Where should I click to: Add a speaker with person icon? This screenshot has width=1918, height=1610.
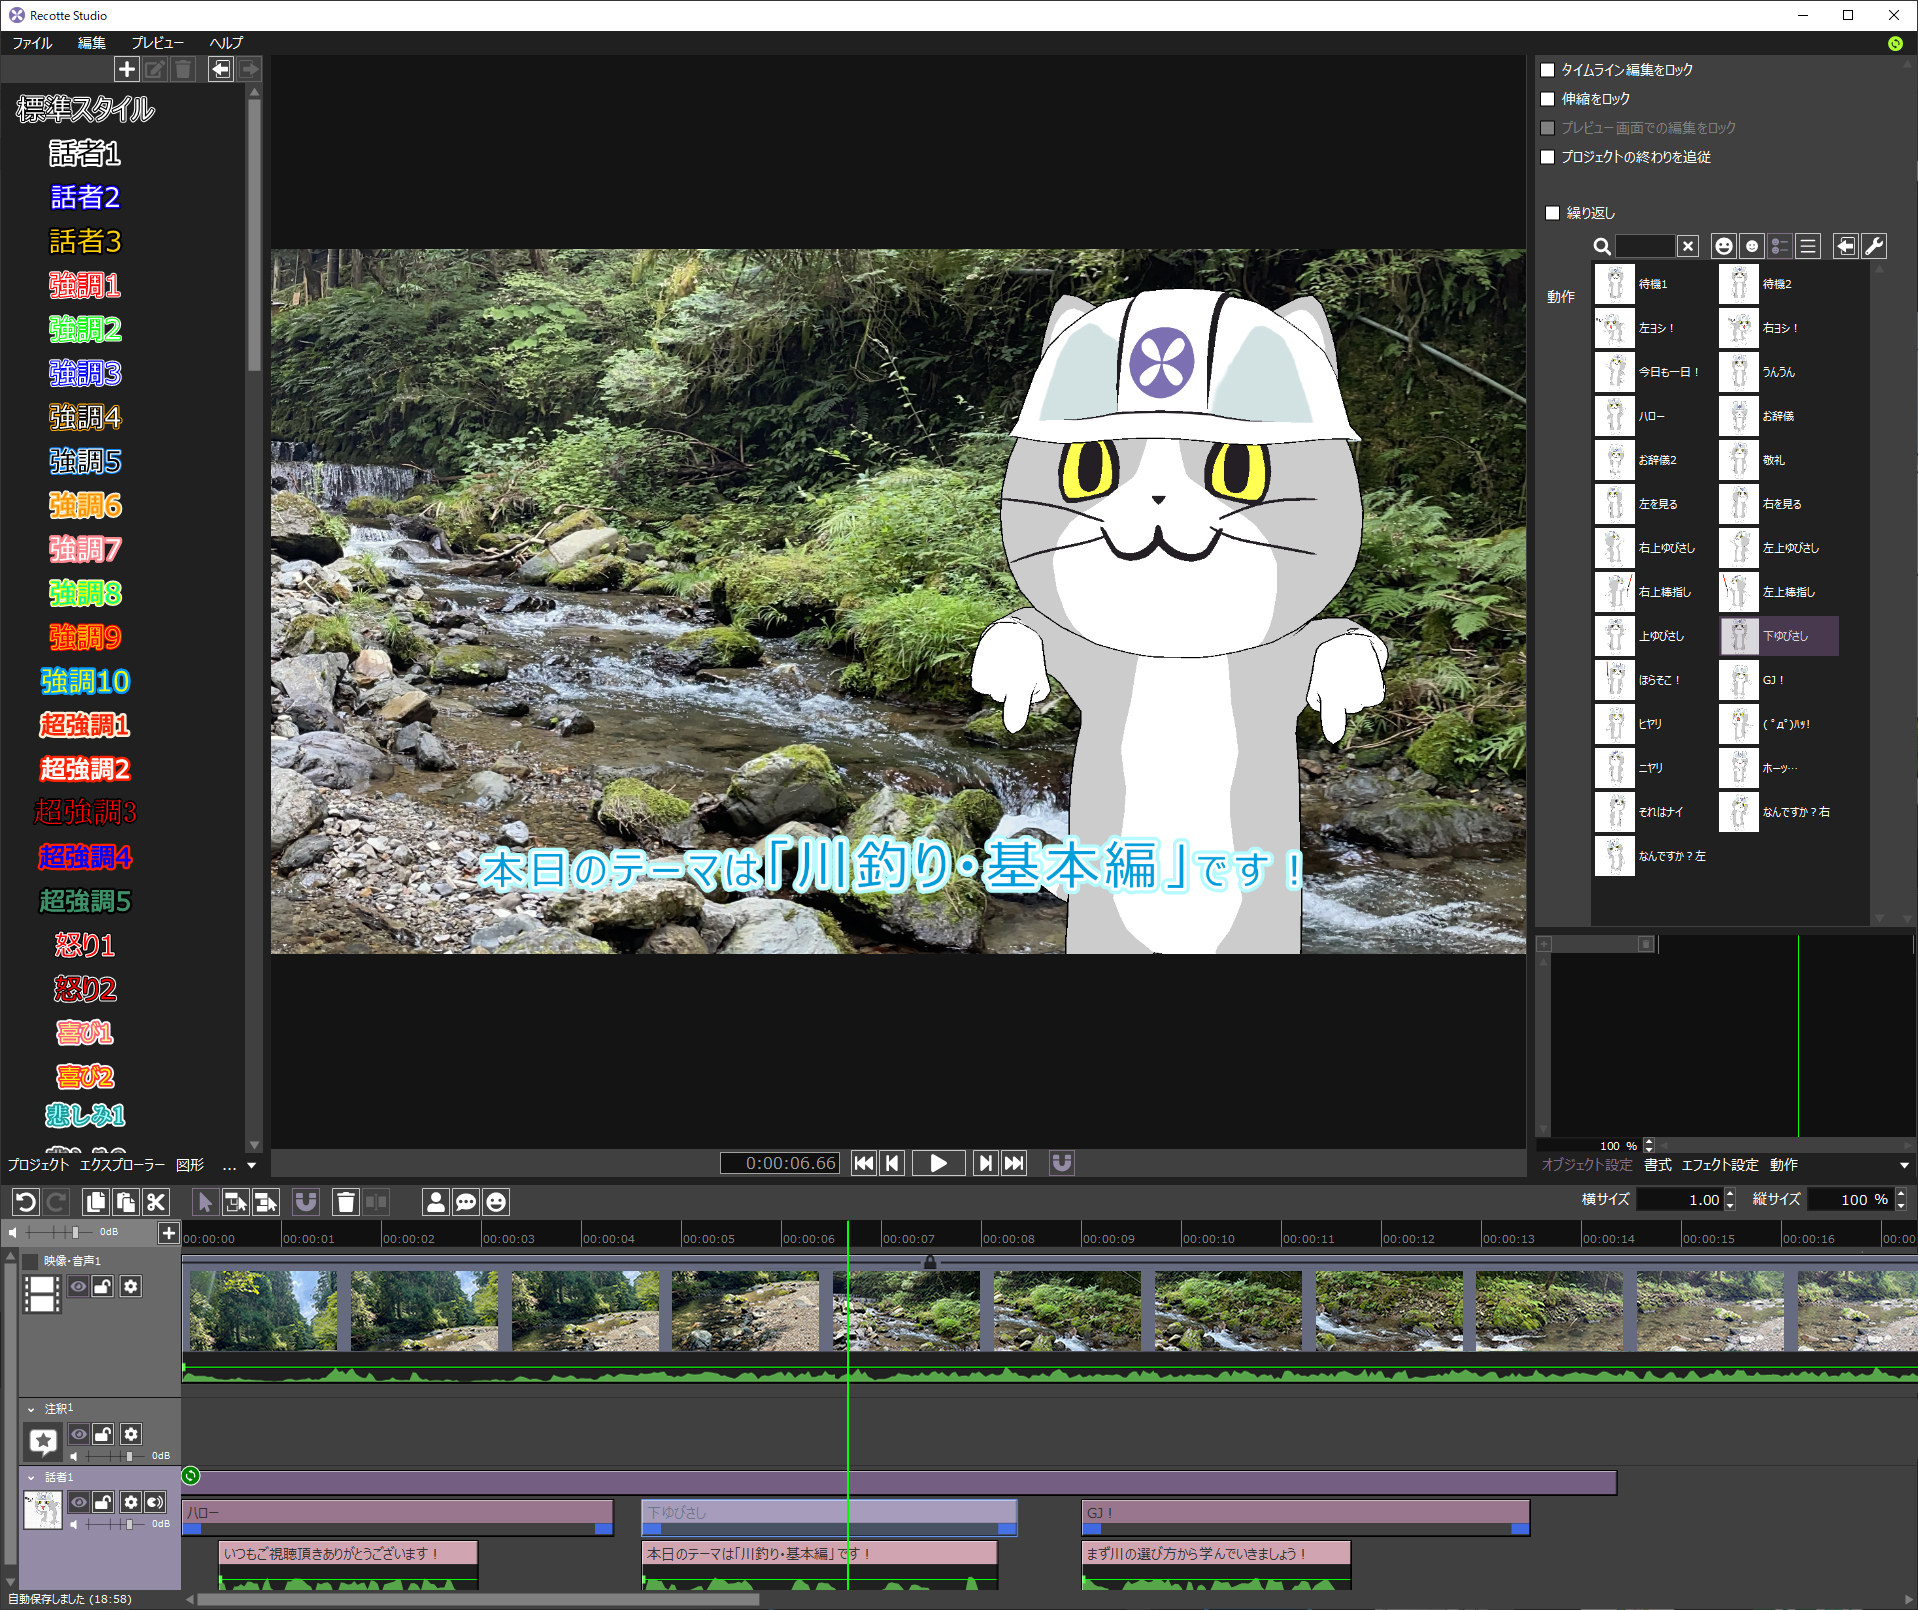(436, 1202)
